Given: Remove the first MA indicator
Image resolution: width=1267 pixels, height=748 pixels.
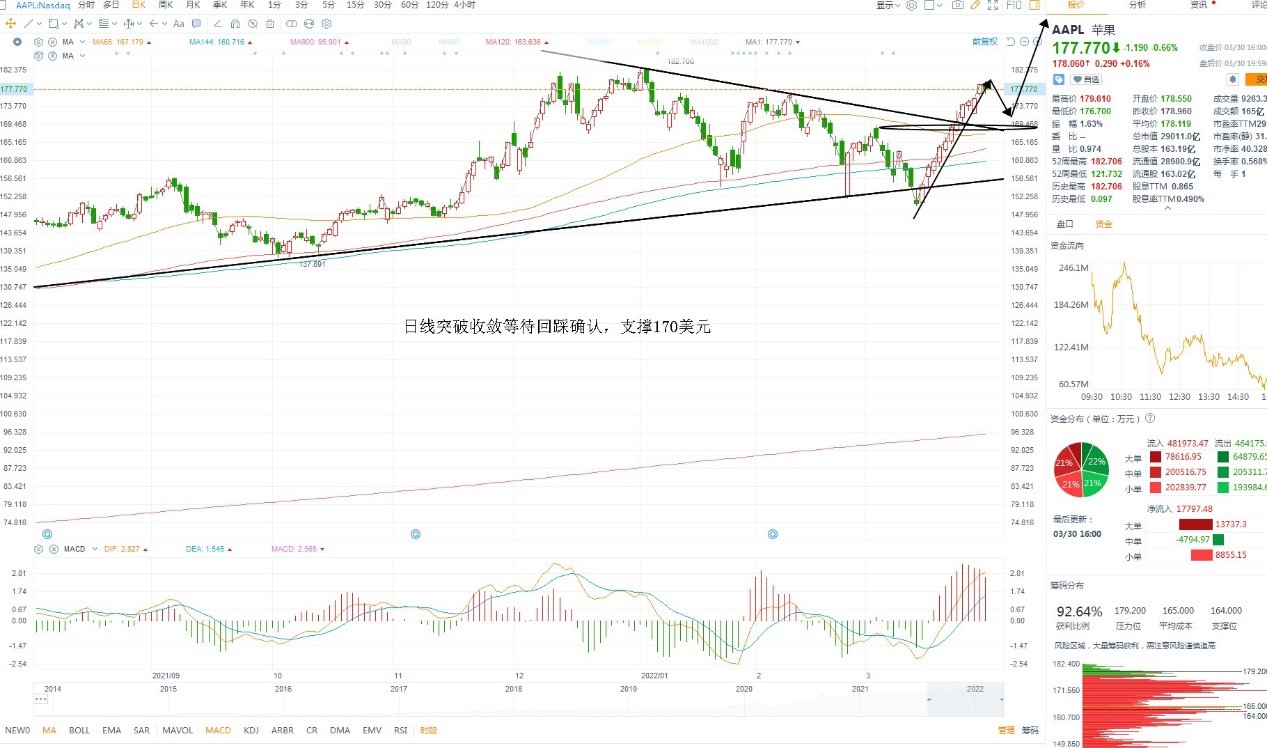Looking at the screenshot, I should (x=52, y=42).
